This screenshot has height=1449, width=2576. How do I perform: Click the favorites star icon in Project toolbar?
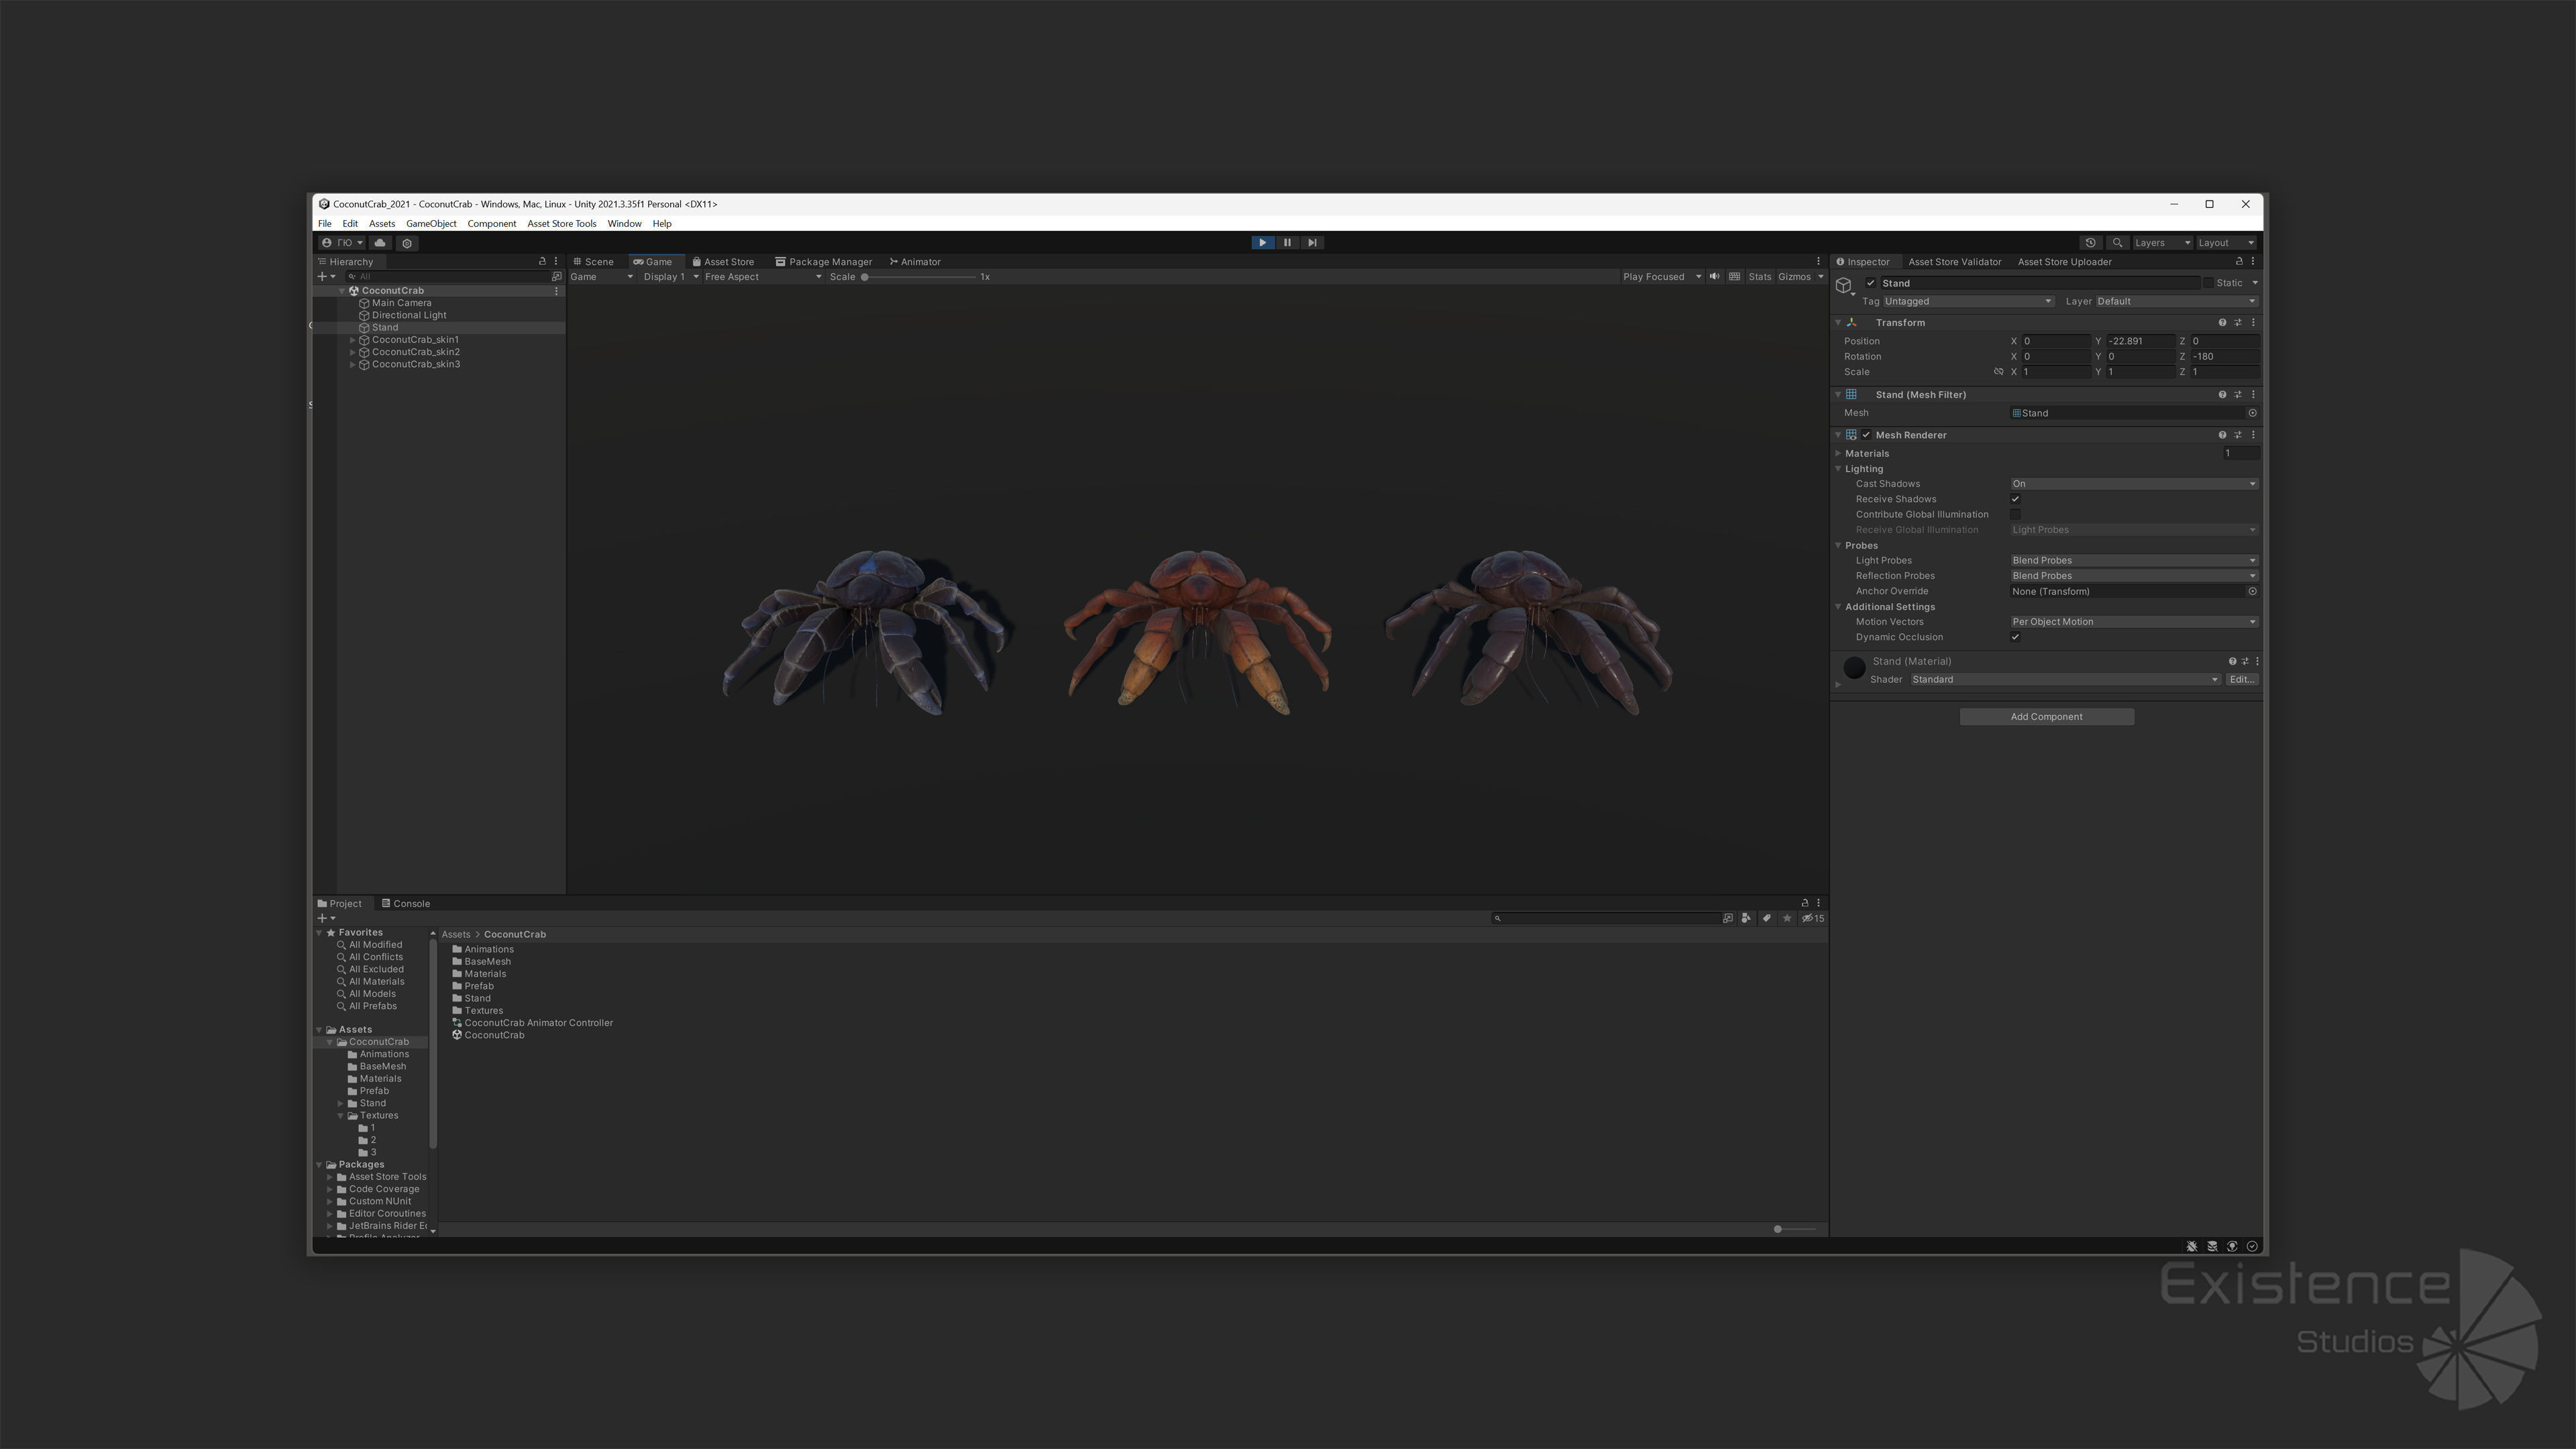coord(1787,919)
